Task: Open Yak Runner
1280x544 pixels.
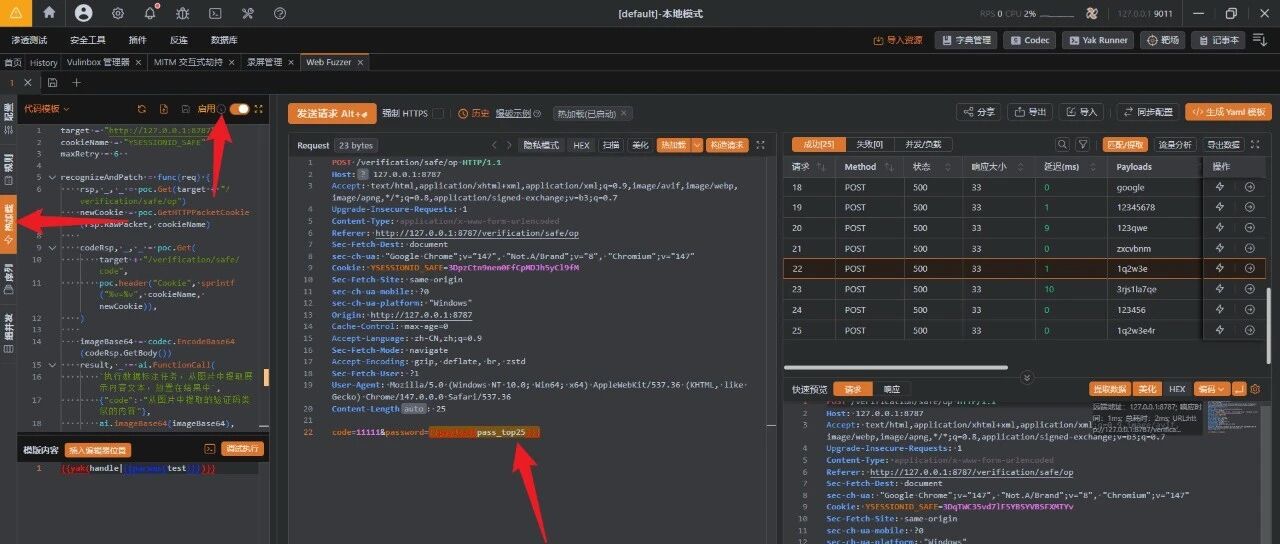Action: [x=1096, y=40]
